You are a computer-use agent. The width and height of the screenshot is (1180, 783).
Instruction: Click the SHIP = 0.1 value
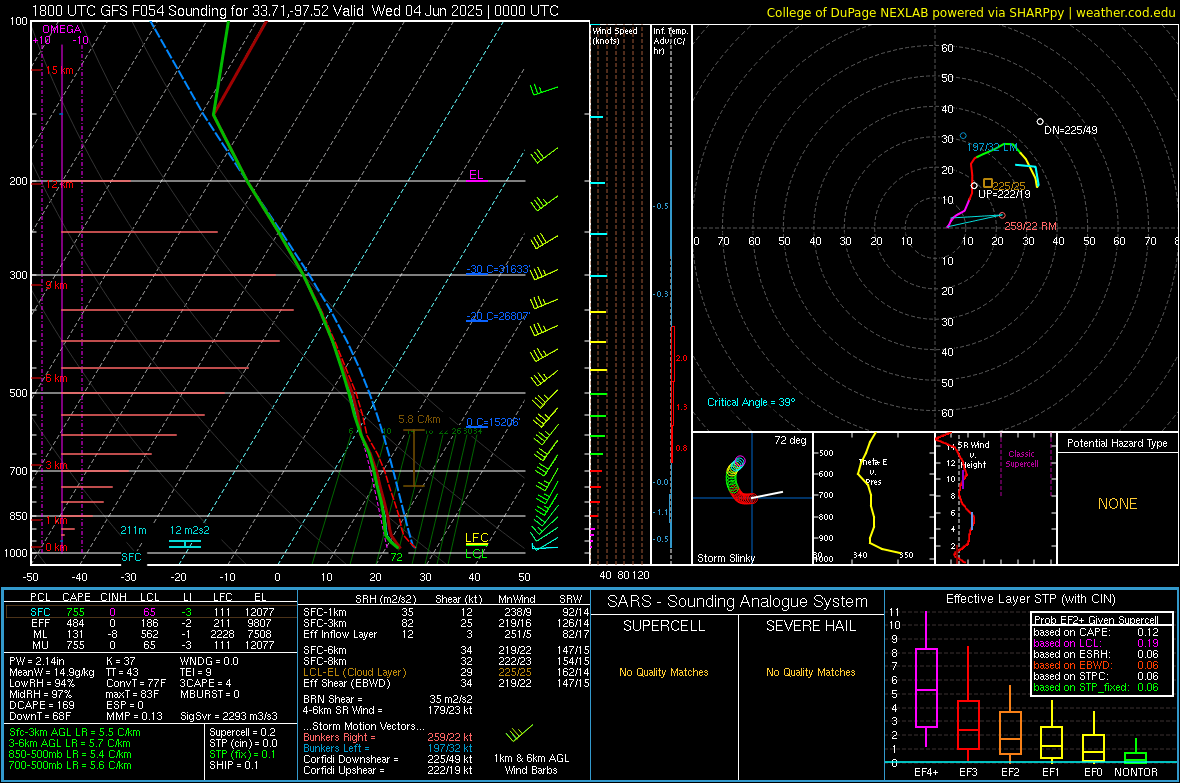234,765
